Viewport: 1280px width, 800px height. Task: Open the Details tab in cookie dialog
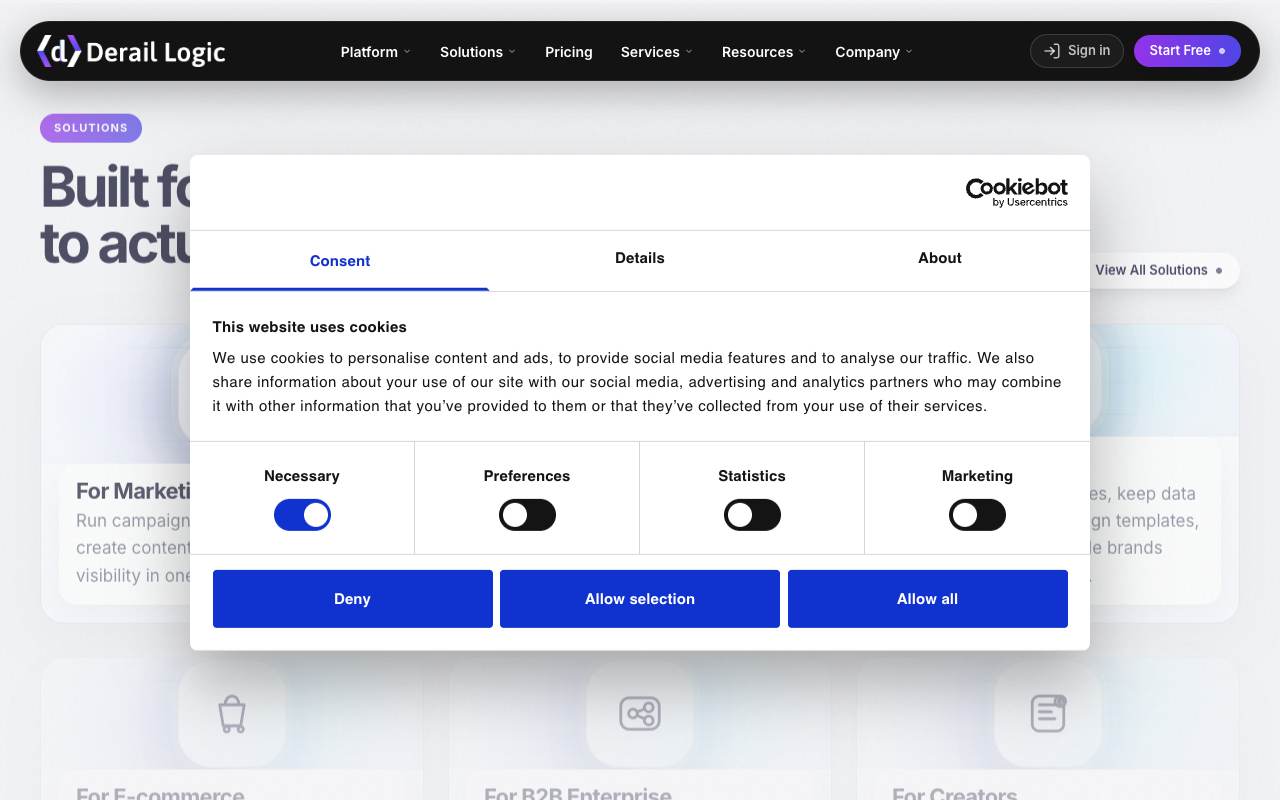640,258
